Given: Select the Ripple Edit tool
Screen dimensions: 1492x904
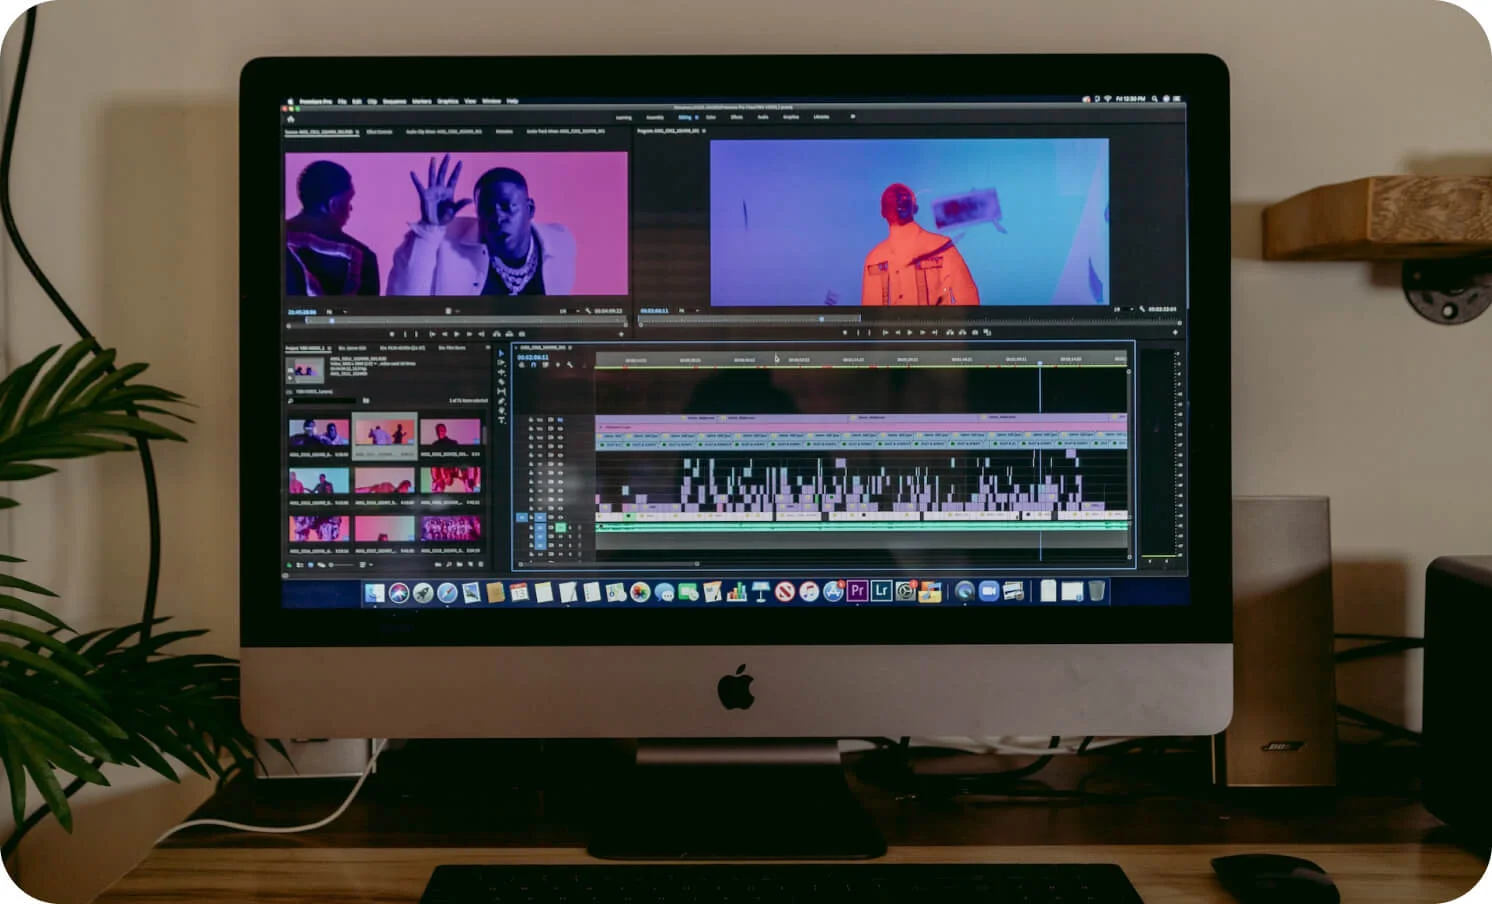Looking at the screenshot, I should (x=501, y=372).
